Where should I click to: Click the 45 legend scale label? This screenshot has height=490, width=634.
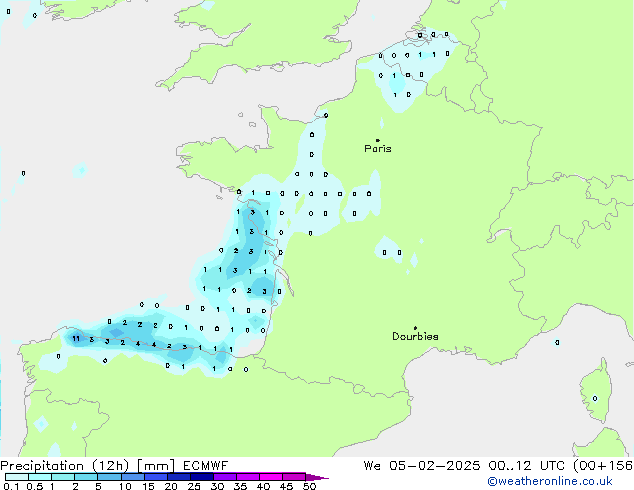coord(286,486)
